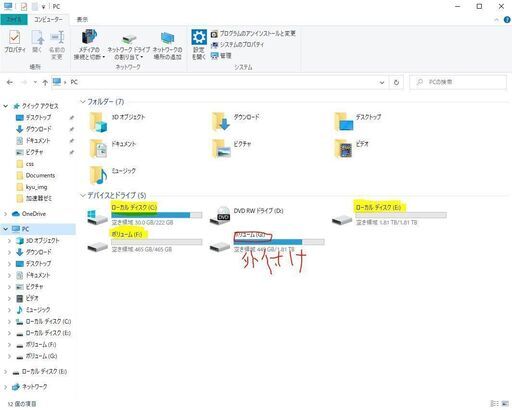The image size is (512, 410).
Task: Select the ミュージック folder in main pane
Action: (113, 175)
